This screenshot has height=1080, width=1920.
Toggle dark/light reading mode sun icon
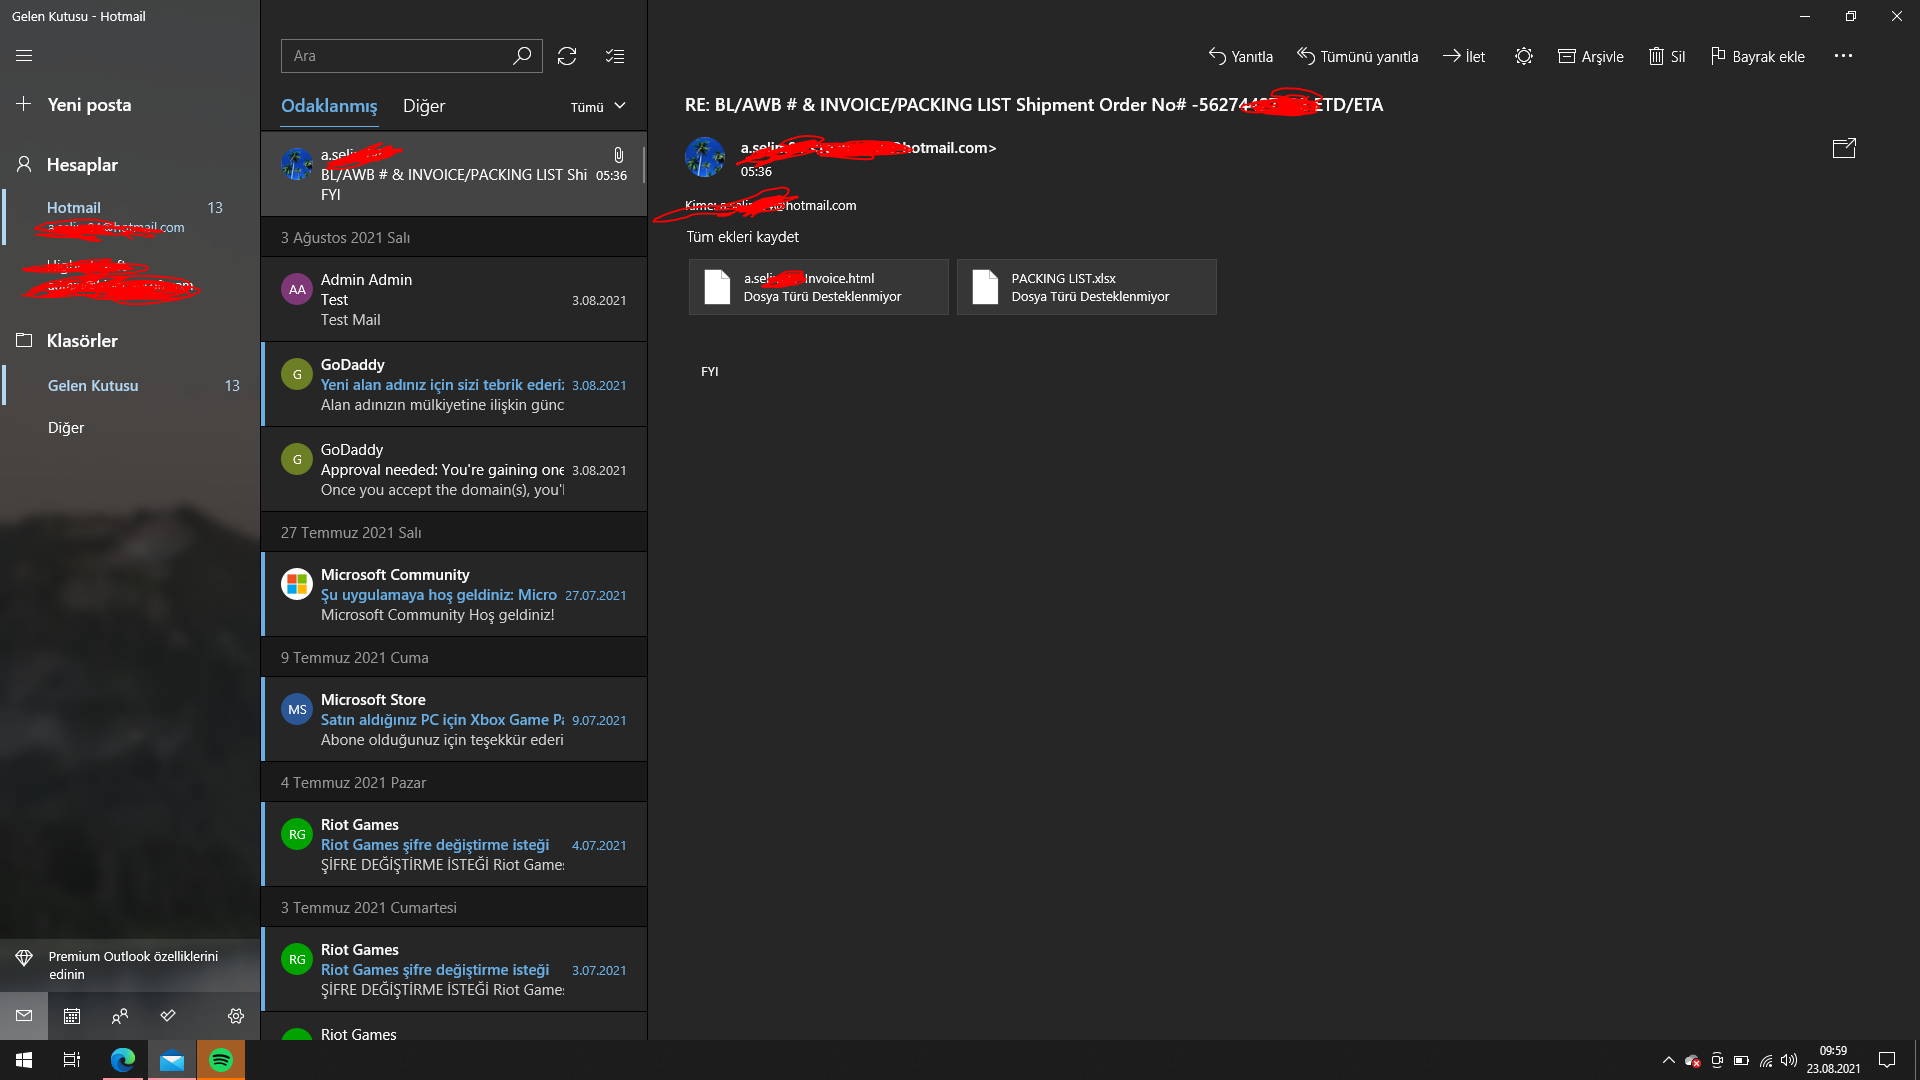pyautogui.click(x=1523, y=56)
